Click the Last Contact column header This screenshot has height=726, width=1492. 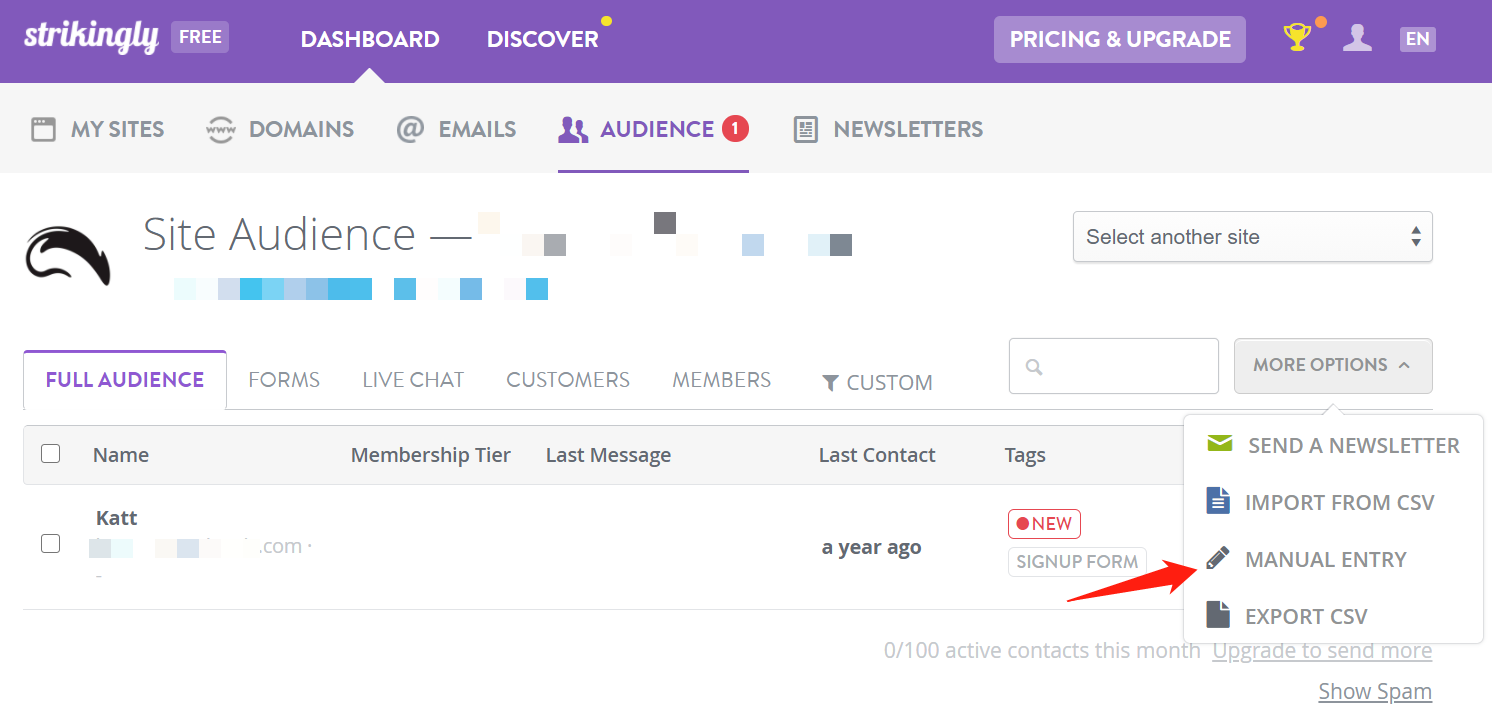[877, 455]
